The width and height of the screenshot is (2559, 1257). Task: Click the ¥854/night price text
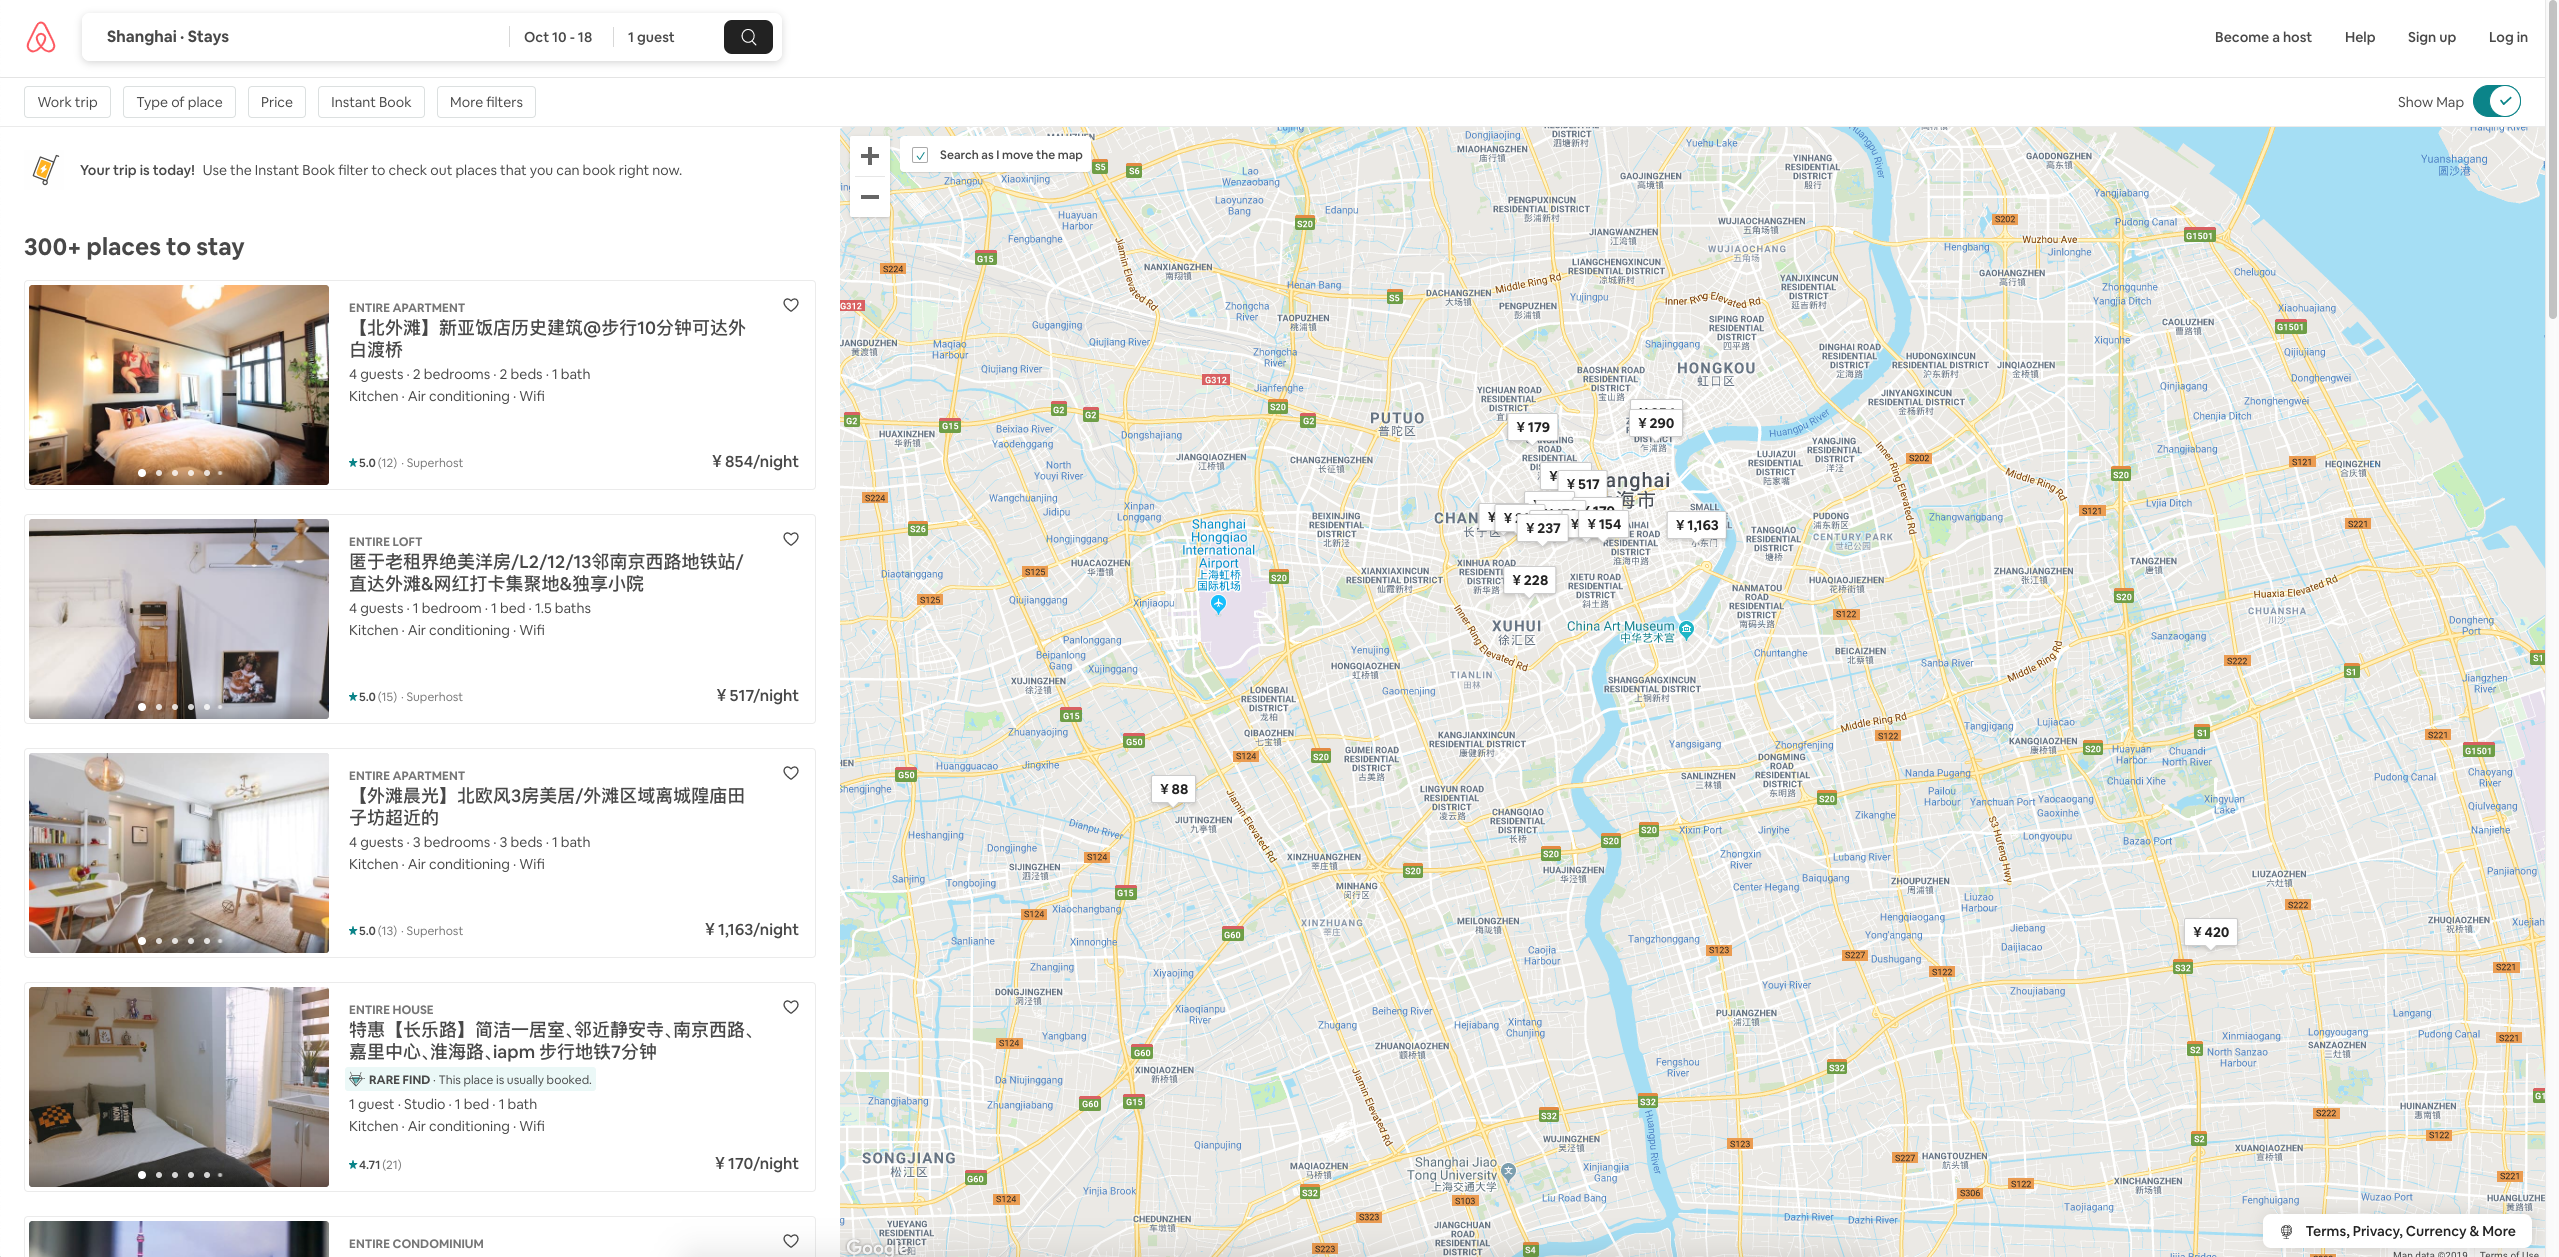click(755, 462)
